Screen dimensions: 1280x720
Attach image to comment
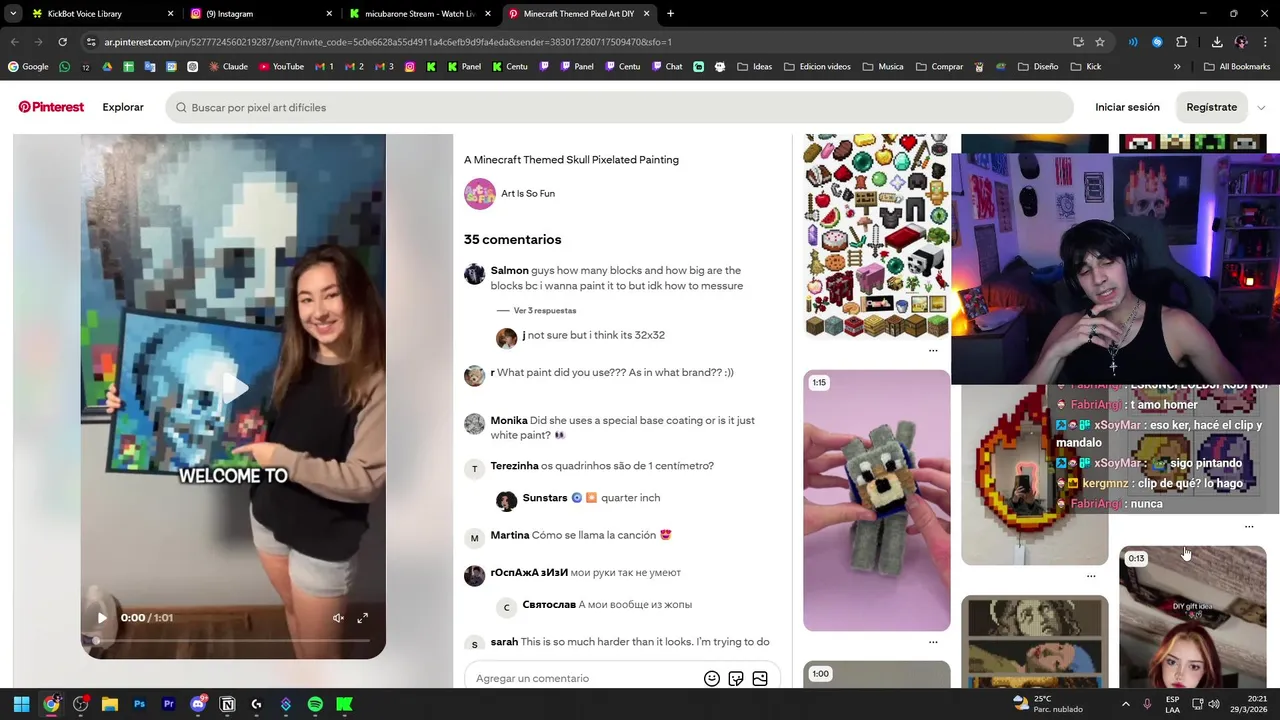(x=760, y=678)
